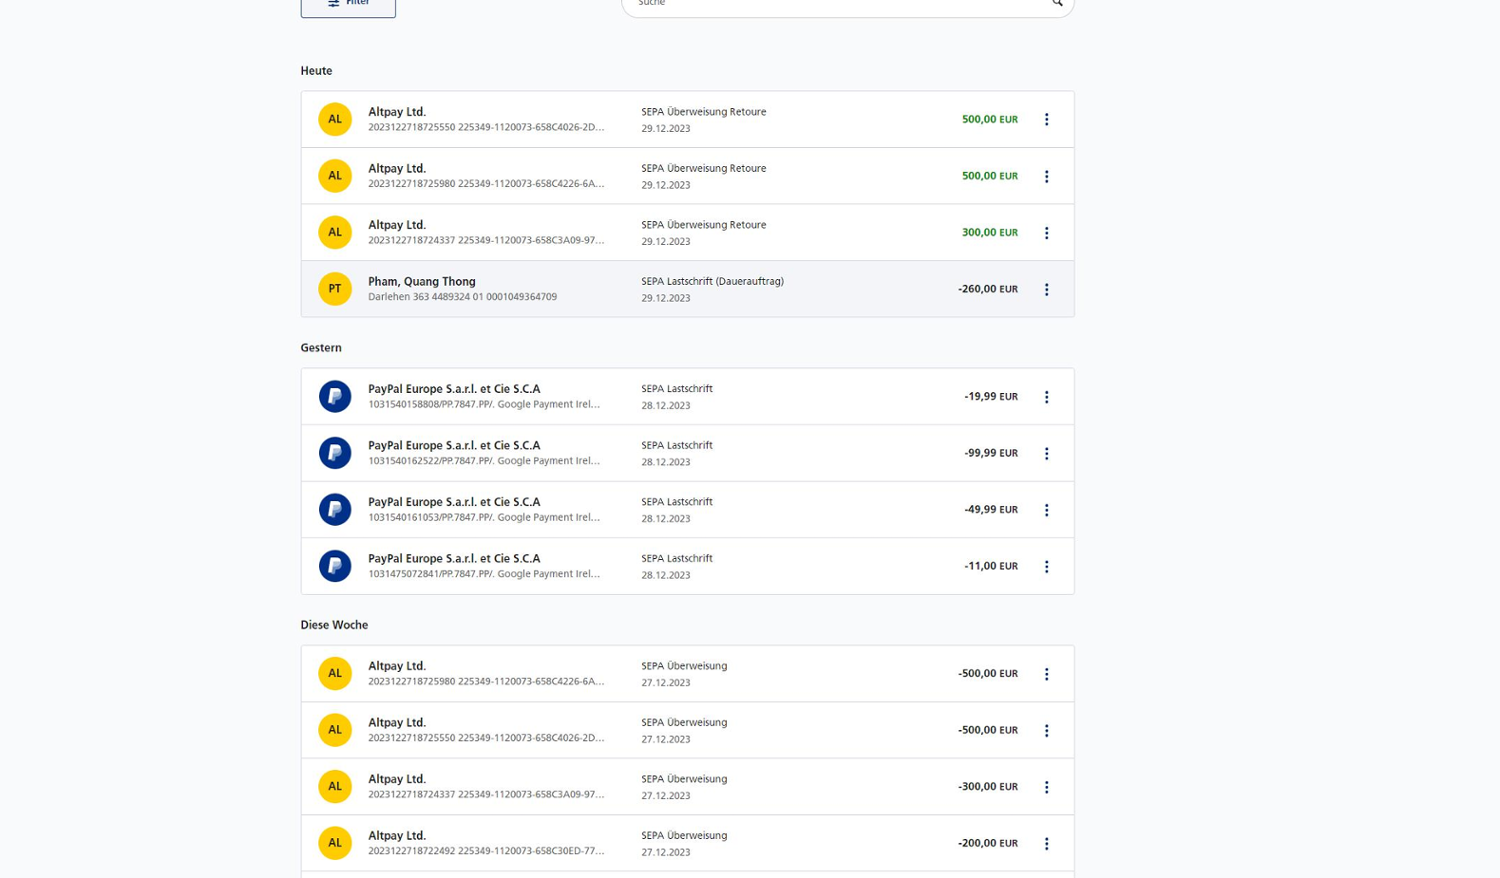Click the Filter button

(348, 5)
